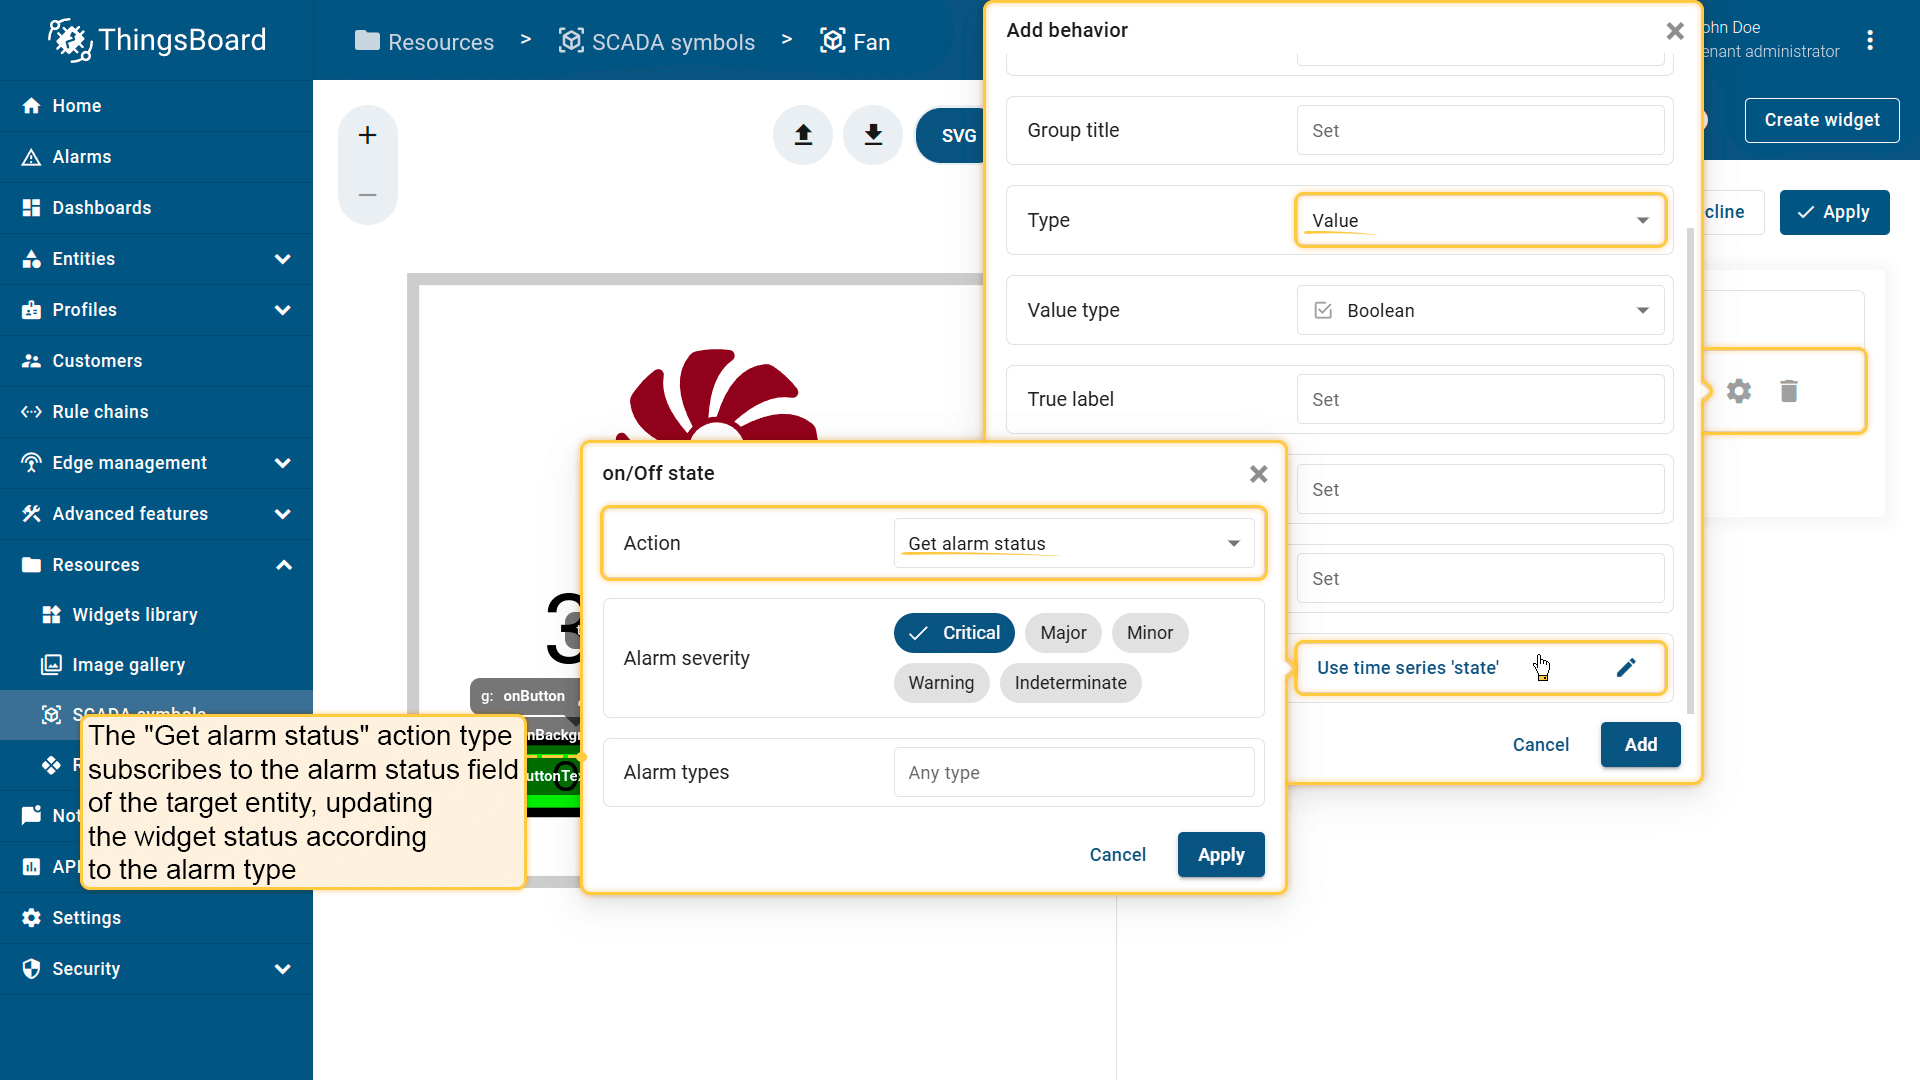The height and width of the screenshot is (1080, 1920).
Task: Open the Action dropdown showing Get alarm status
Action: click(1073, 543)
